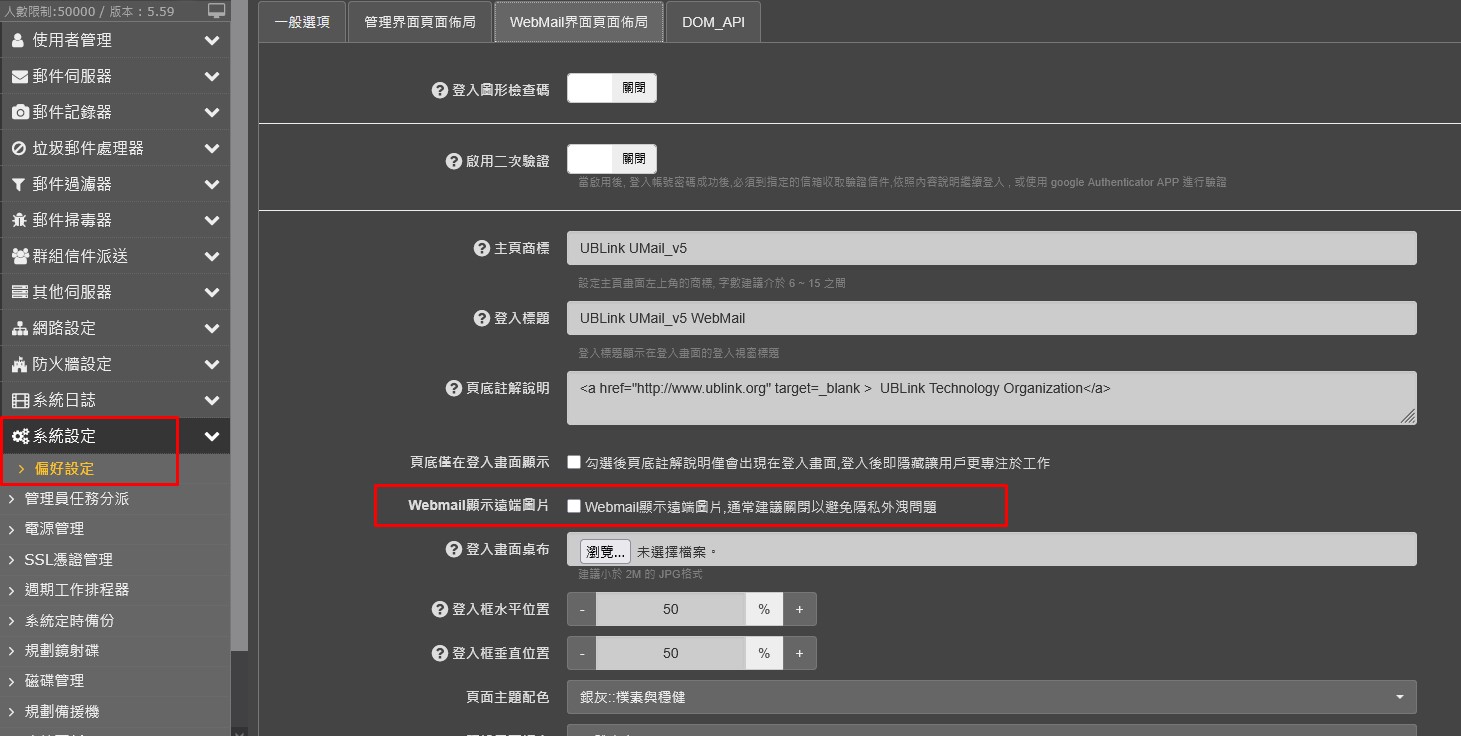This screenshot has width=1461, height=736.
Task: Open the 頁面主題配色 dropdown
Action: (991, 696)
